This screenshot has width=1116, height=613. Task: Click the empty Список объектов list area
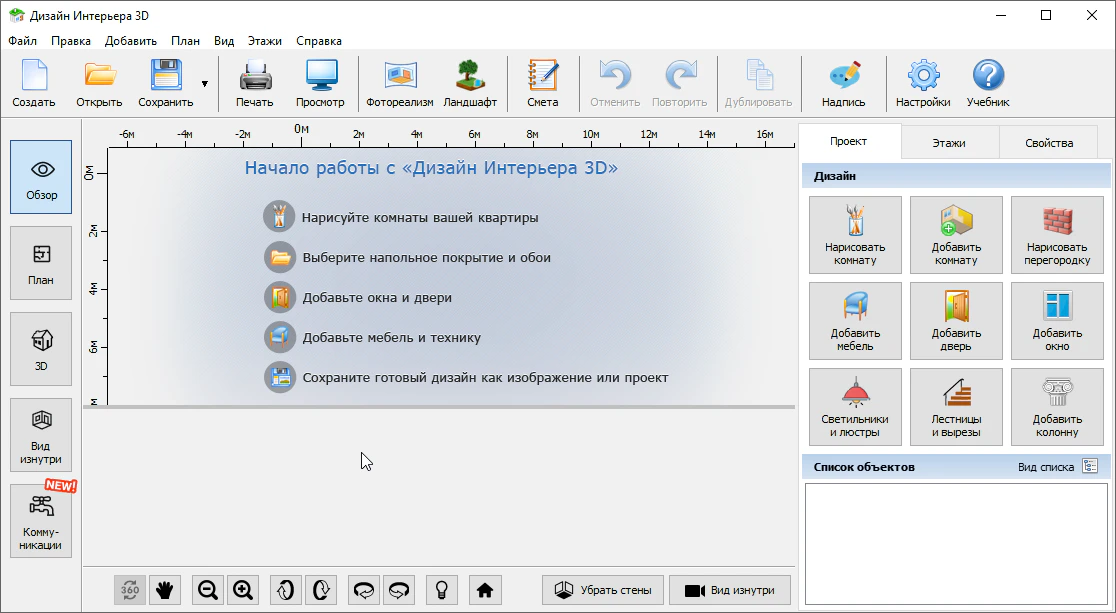(x=957, y=543)
